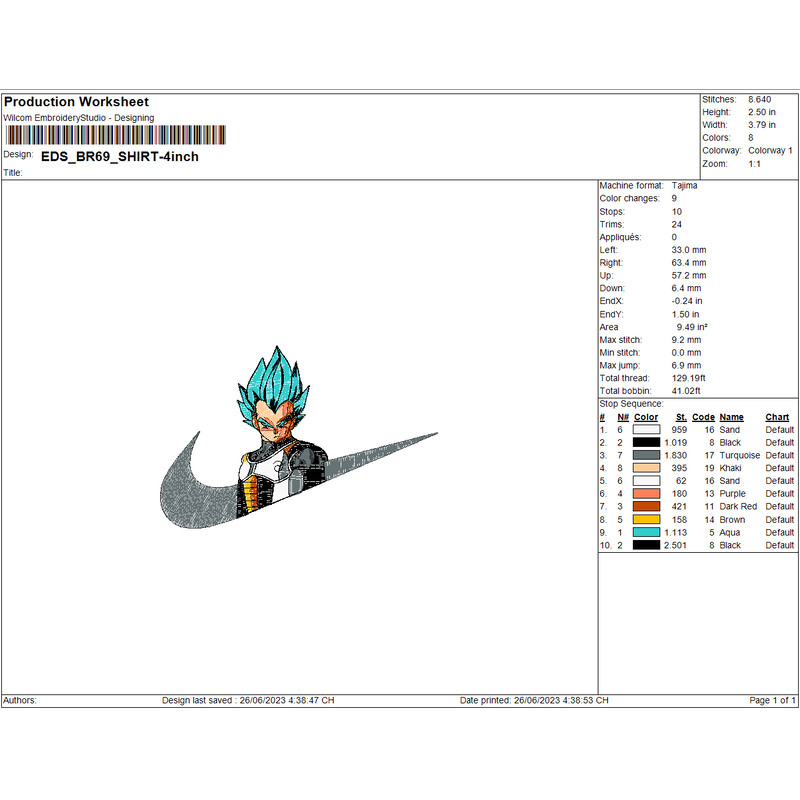Select the design name EDS_BR69_SHIRT-4inch
The width and height of the screenshot is (800, 800).
119,157
